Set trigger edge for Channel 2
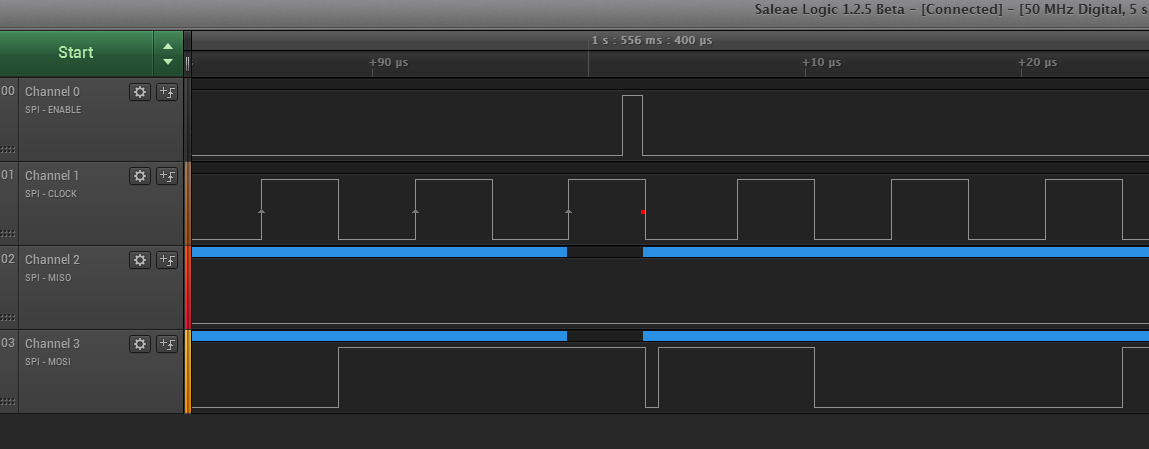This screenshot has width=1149, height=449. 166,260
